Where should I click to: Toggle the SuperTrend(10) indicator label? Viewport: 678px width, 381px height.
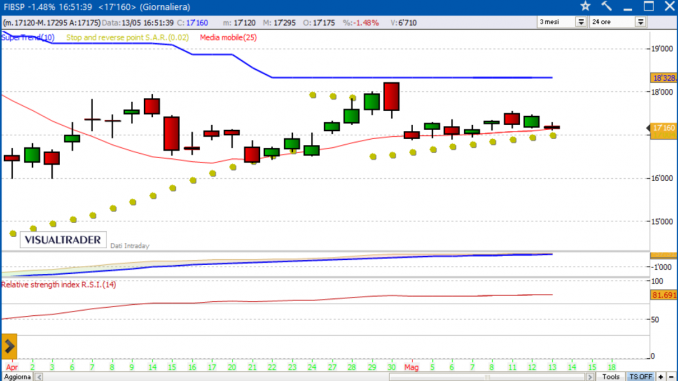pos(28,38)
